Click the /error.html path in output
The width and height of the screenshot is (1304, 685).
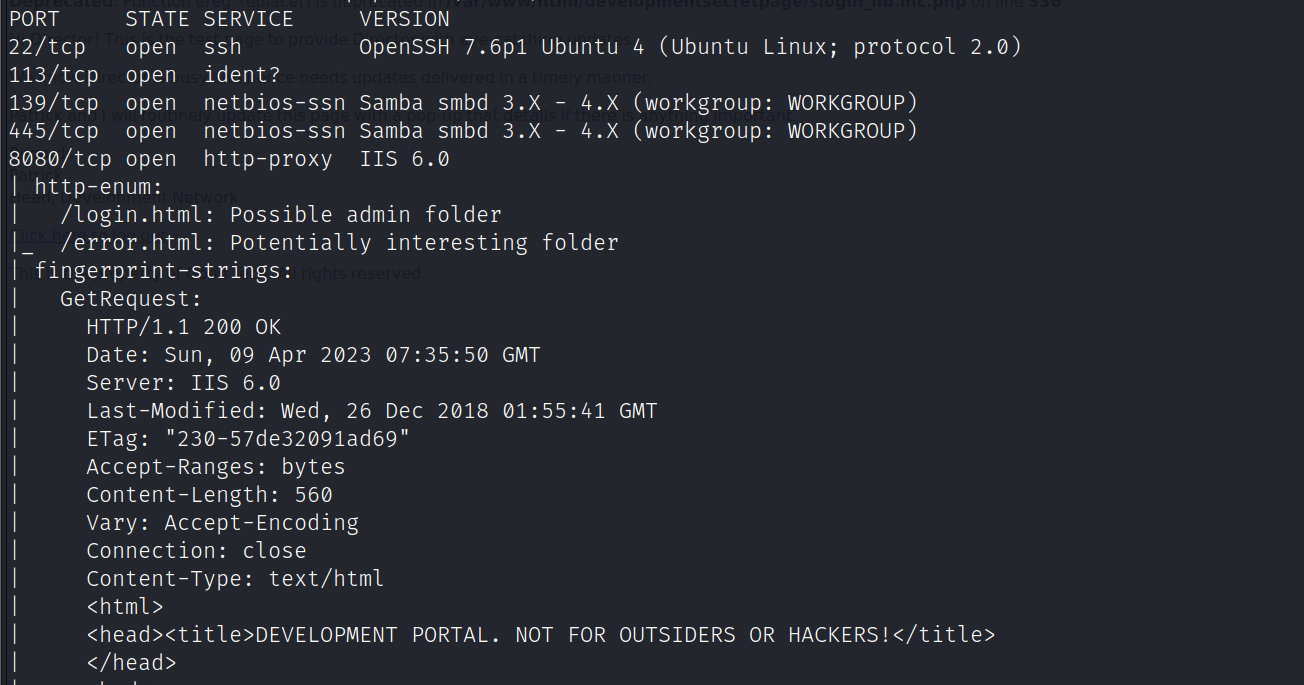138,243
